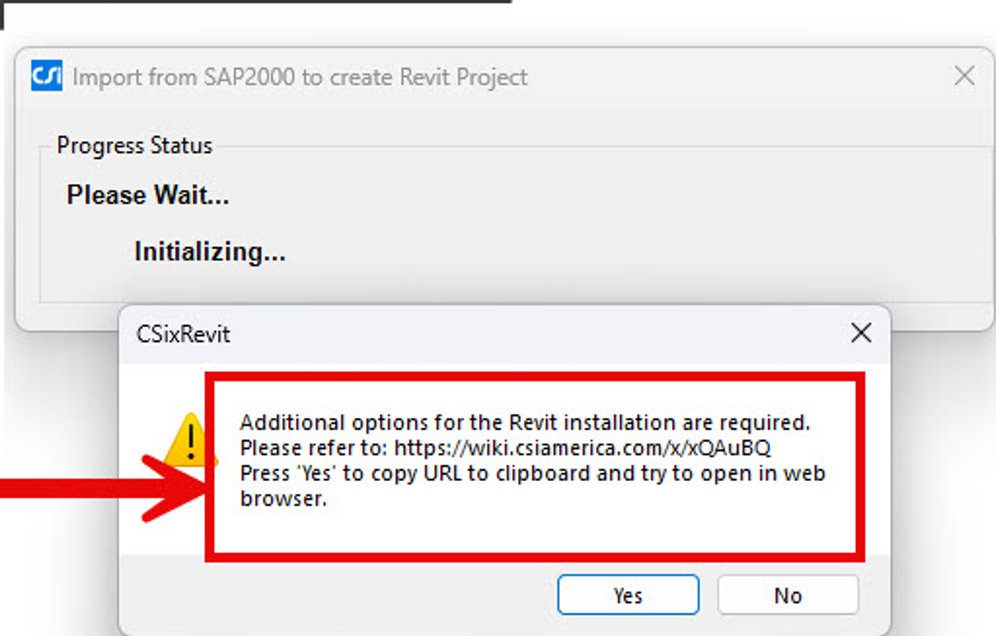This screenshot has width=996, height=636.
Task: Click the 'Additional options for the Revit' line
Action: point(524,422)
